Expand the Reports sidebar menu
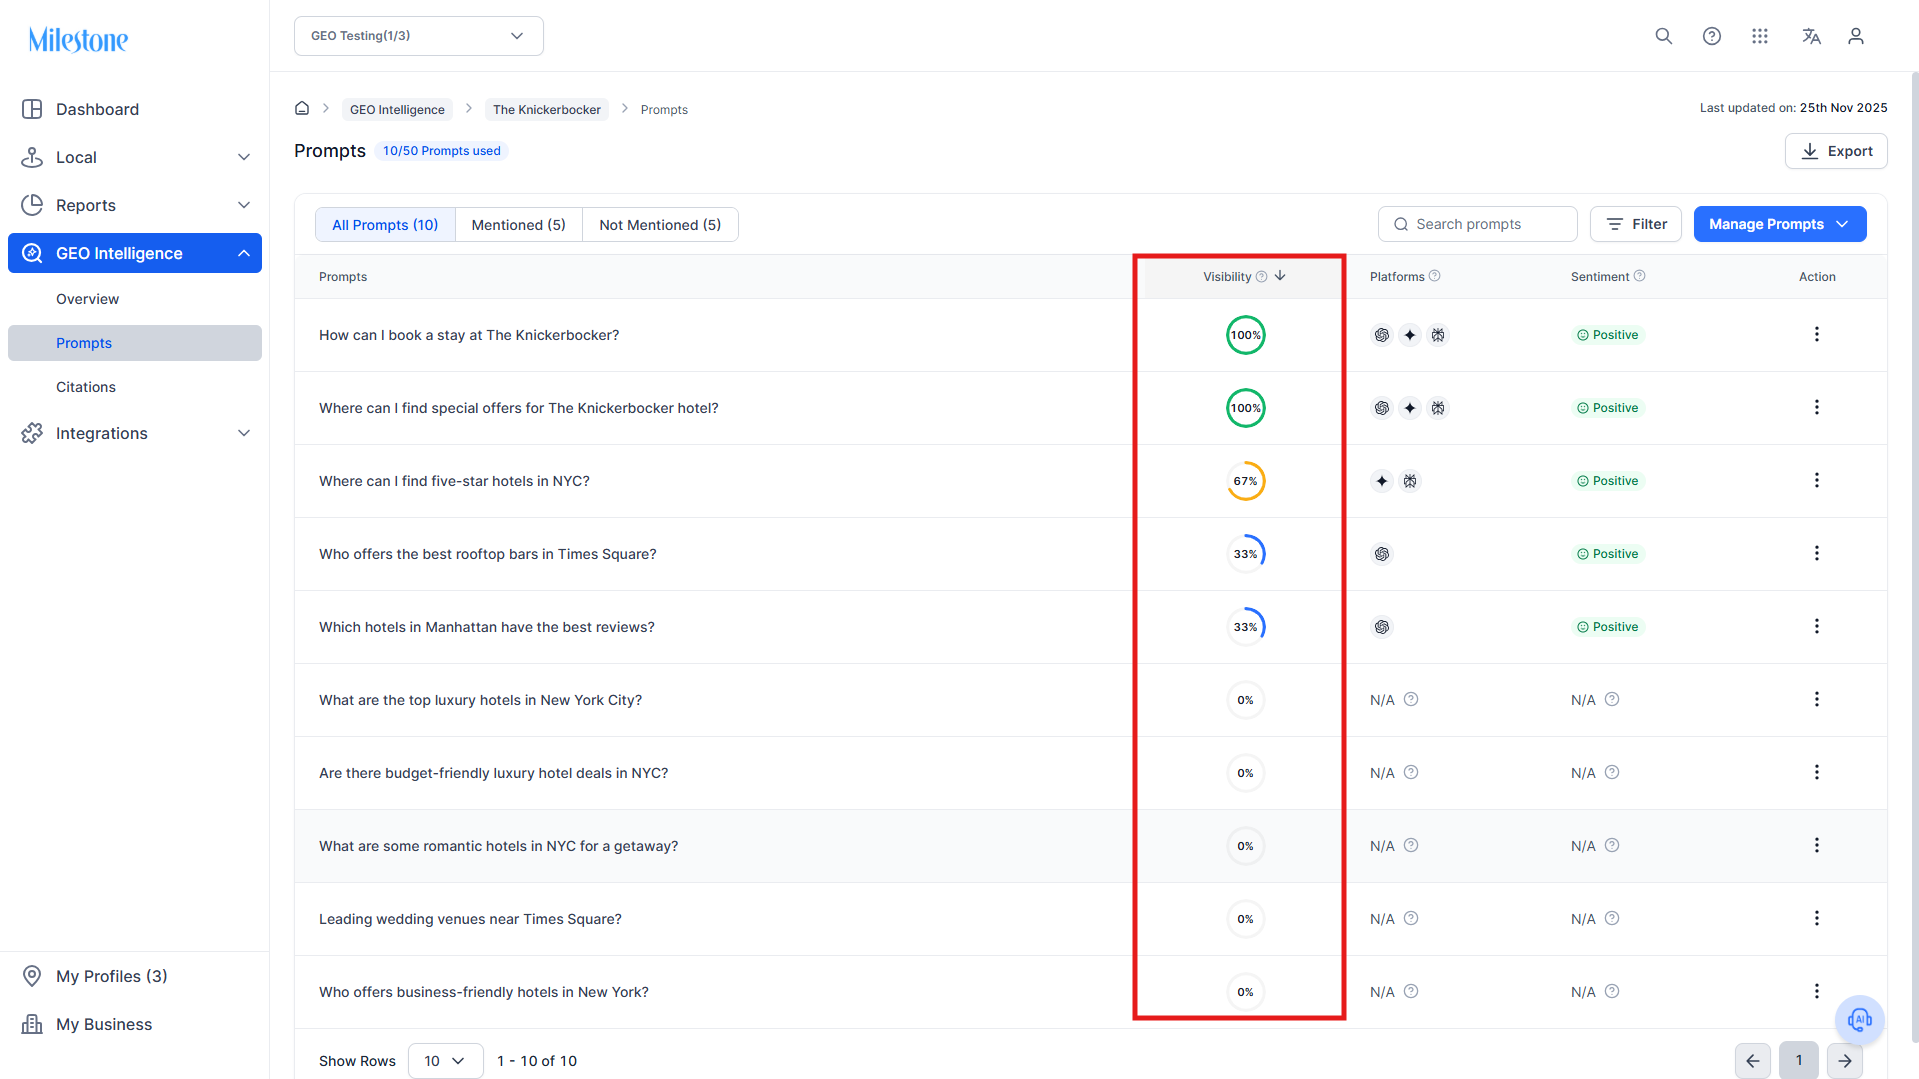1919x1079 pixels. point(135,205)
